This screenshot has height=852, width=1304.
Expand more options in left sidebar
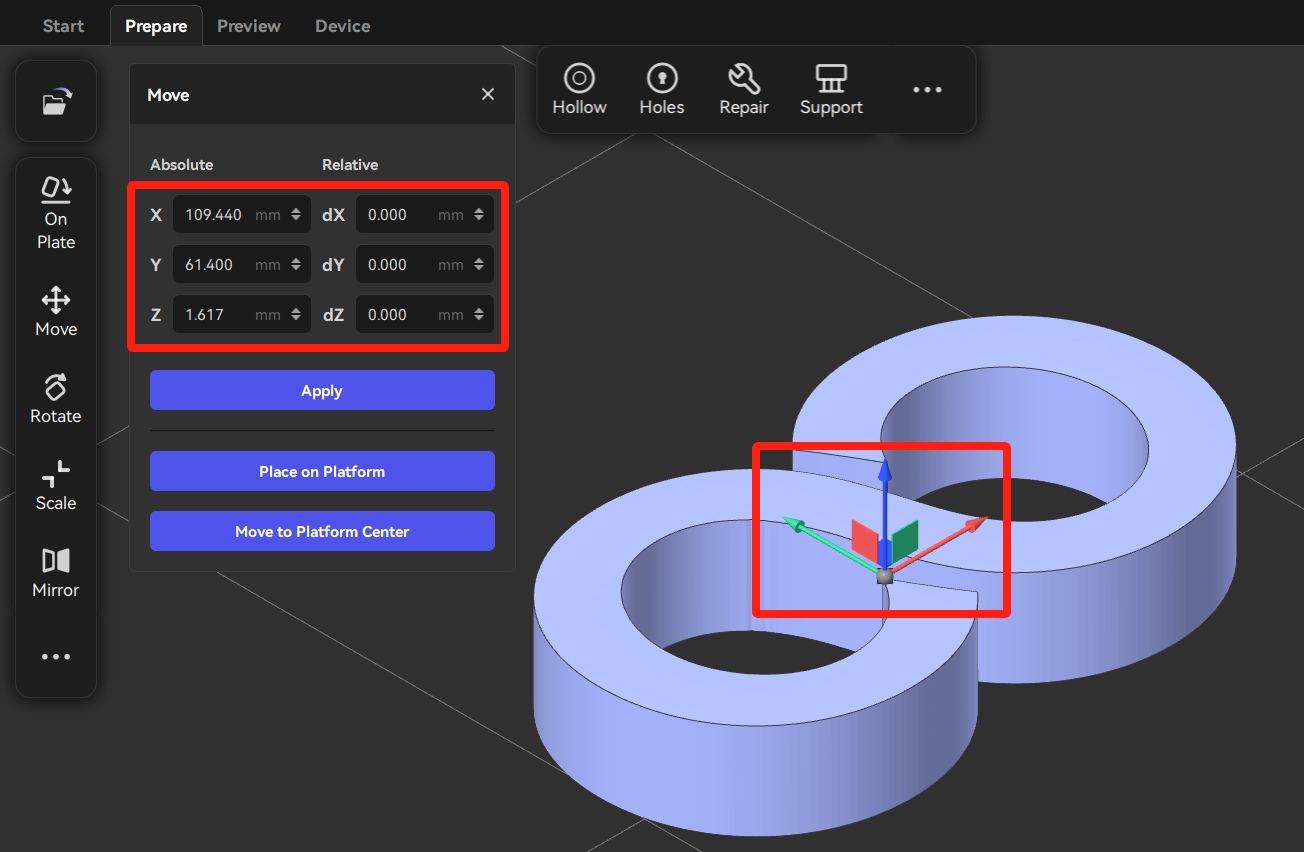56,657
